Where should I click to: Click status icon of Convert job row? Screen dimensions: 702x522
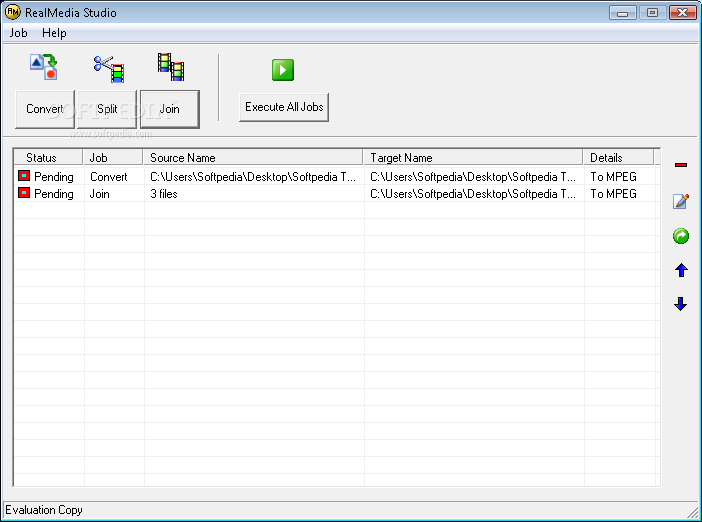(24, 175)
